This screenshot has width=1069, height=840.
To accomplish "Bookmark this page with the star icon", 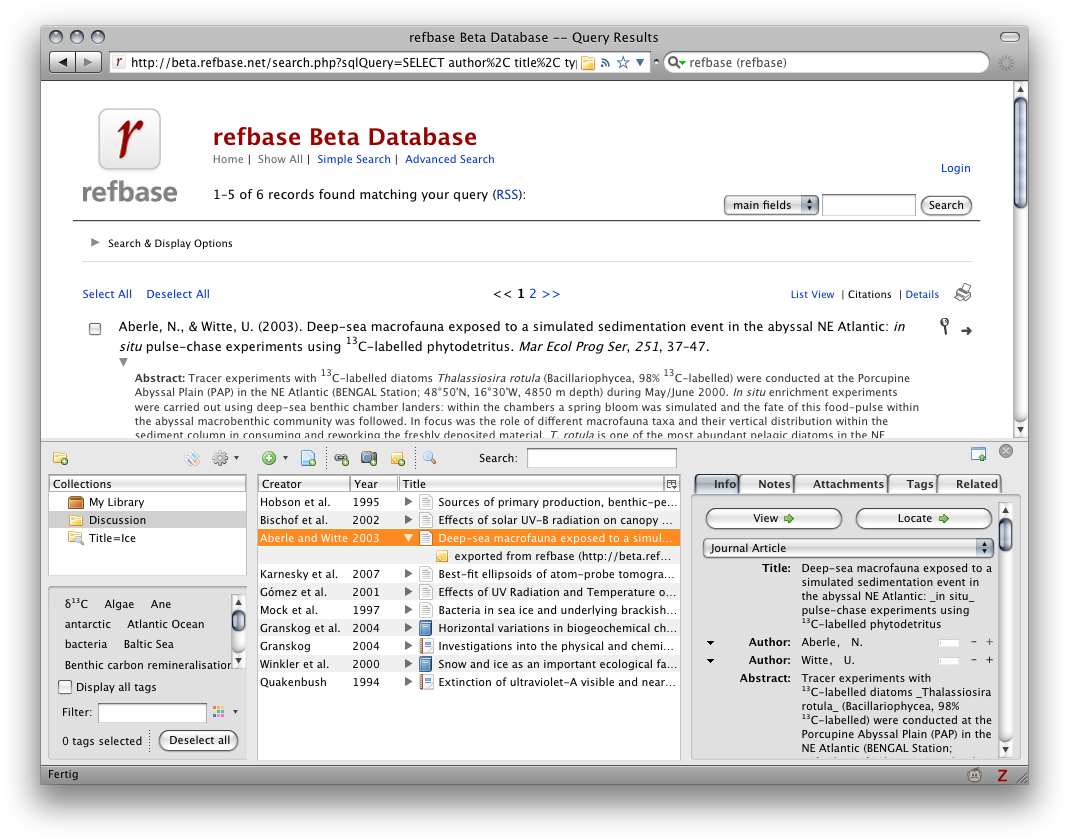I will (623, 63).
